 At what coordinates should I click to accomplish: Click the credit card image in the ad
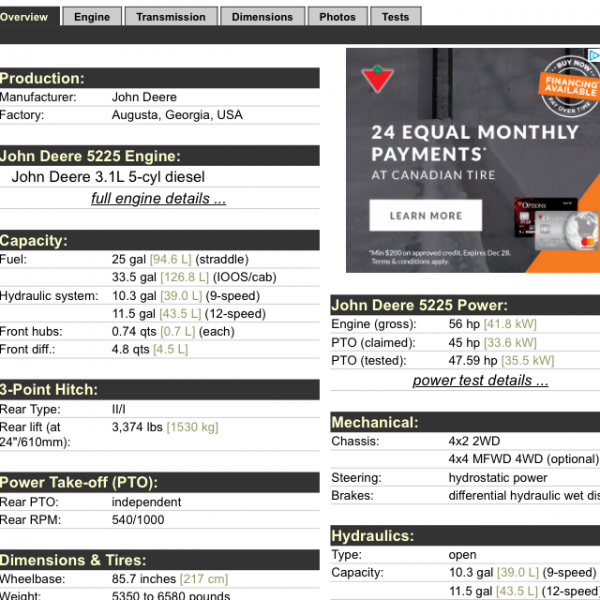(556, 224)
